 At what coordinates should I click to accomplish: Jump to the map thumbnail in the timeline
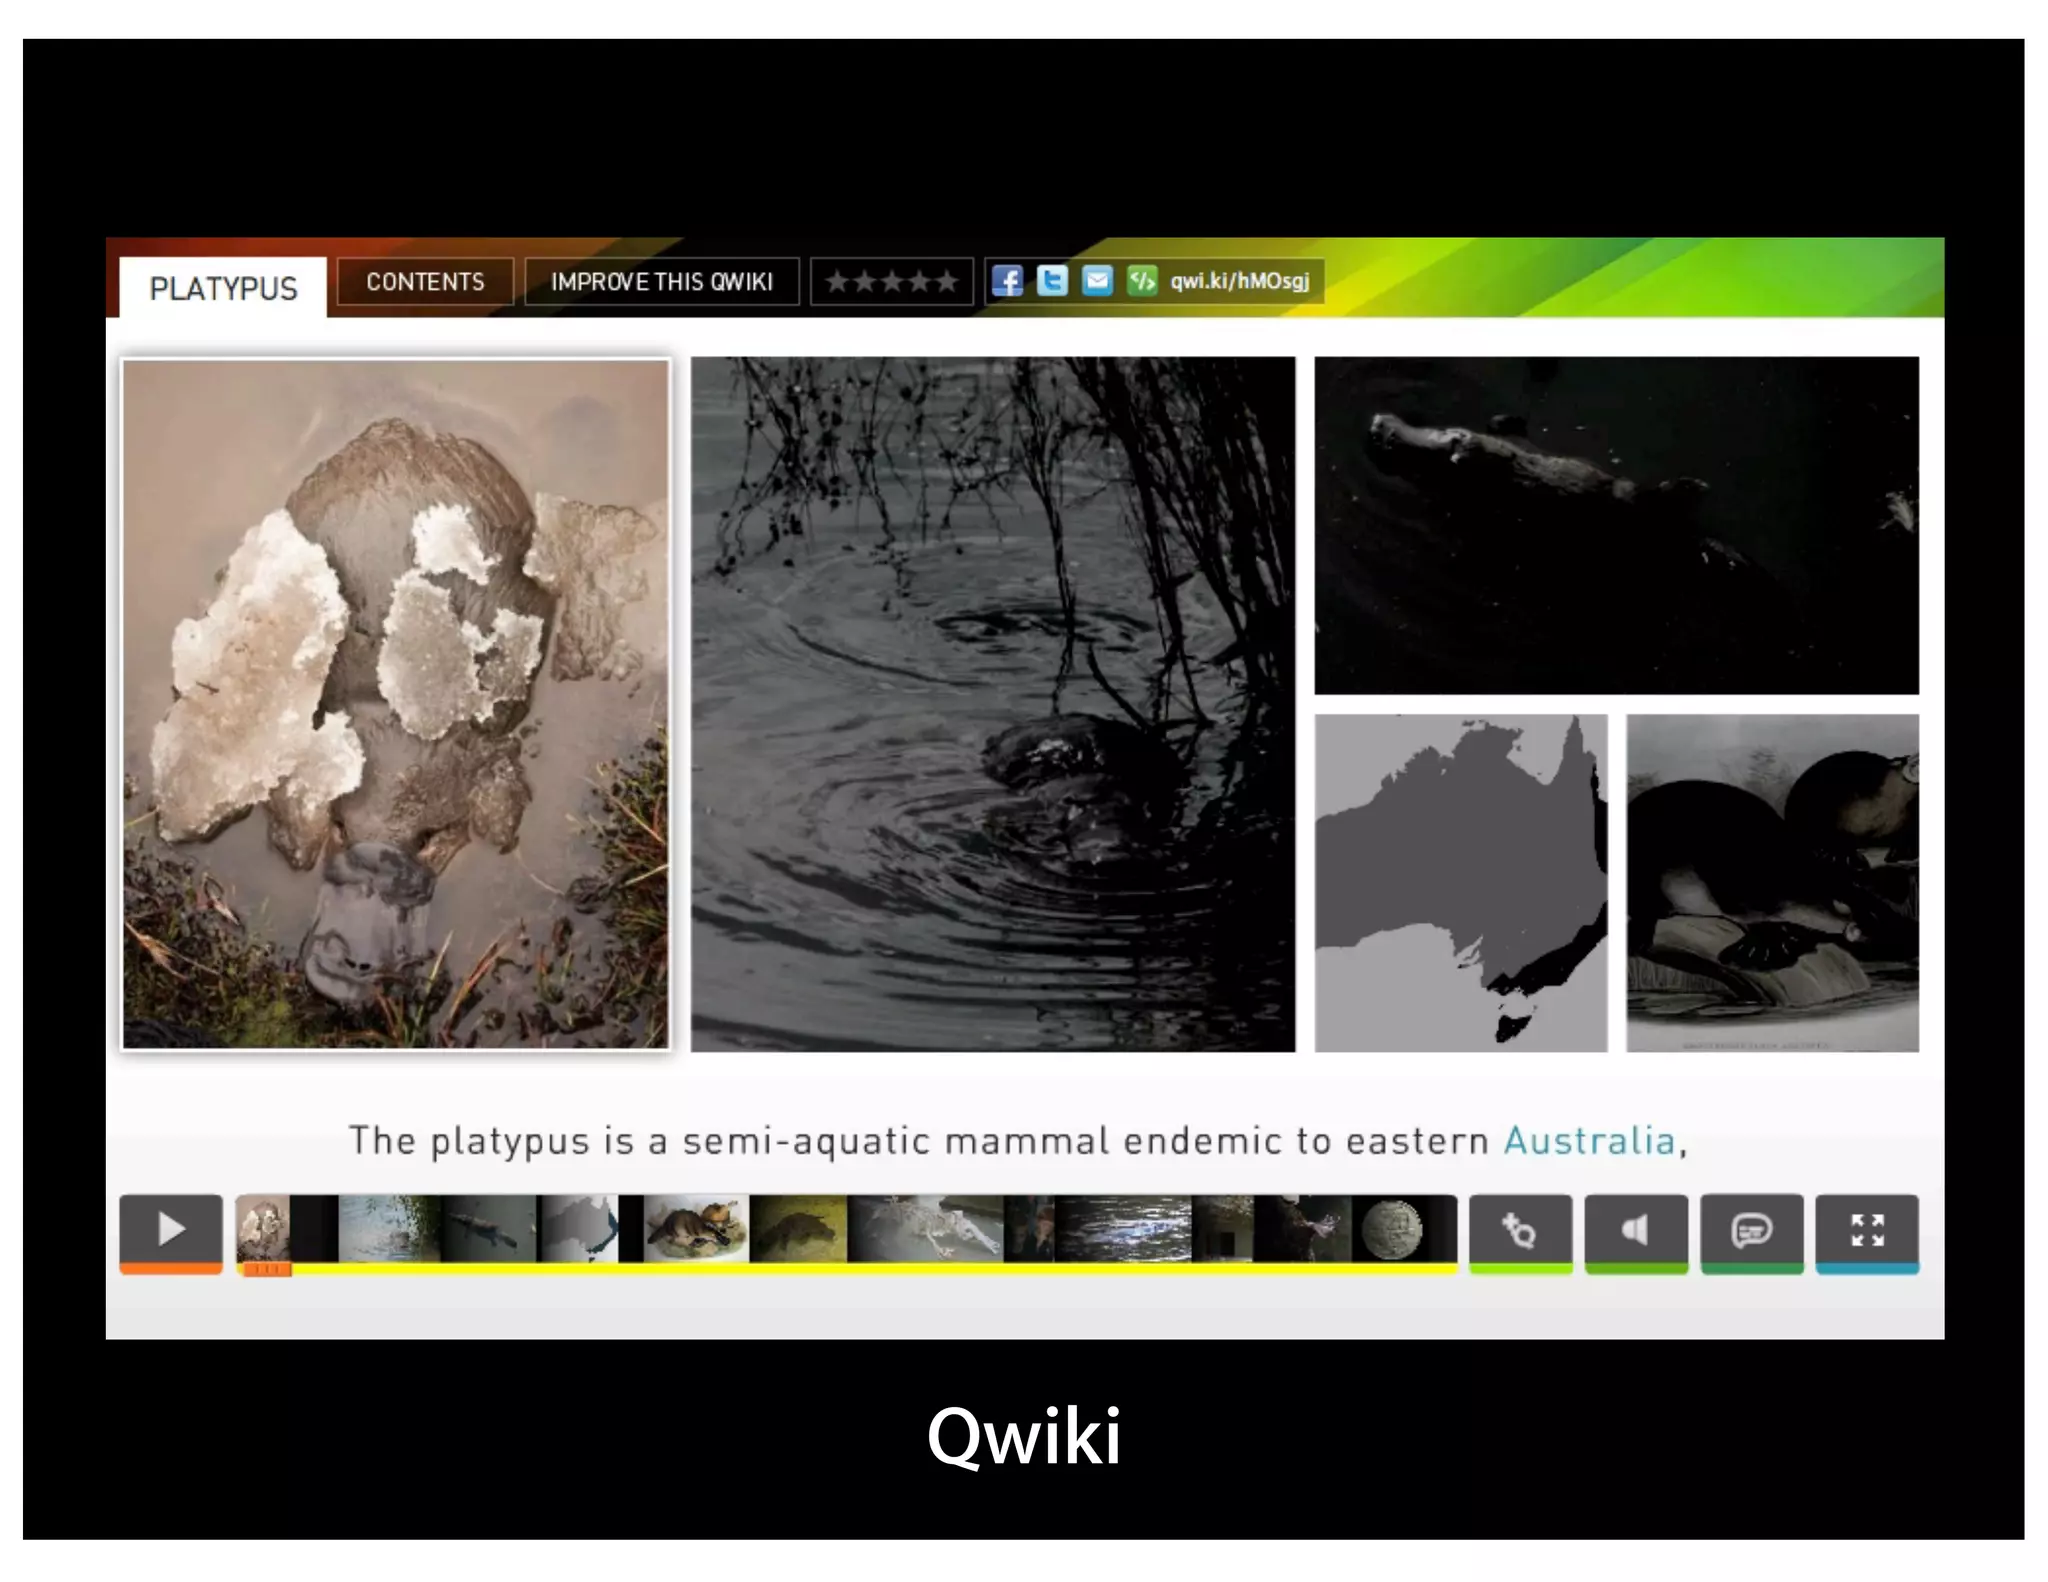click(x=578, y=1229)
